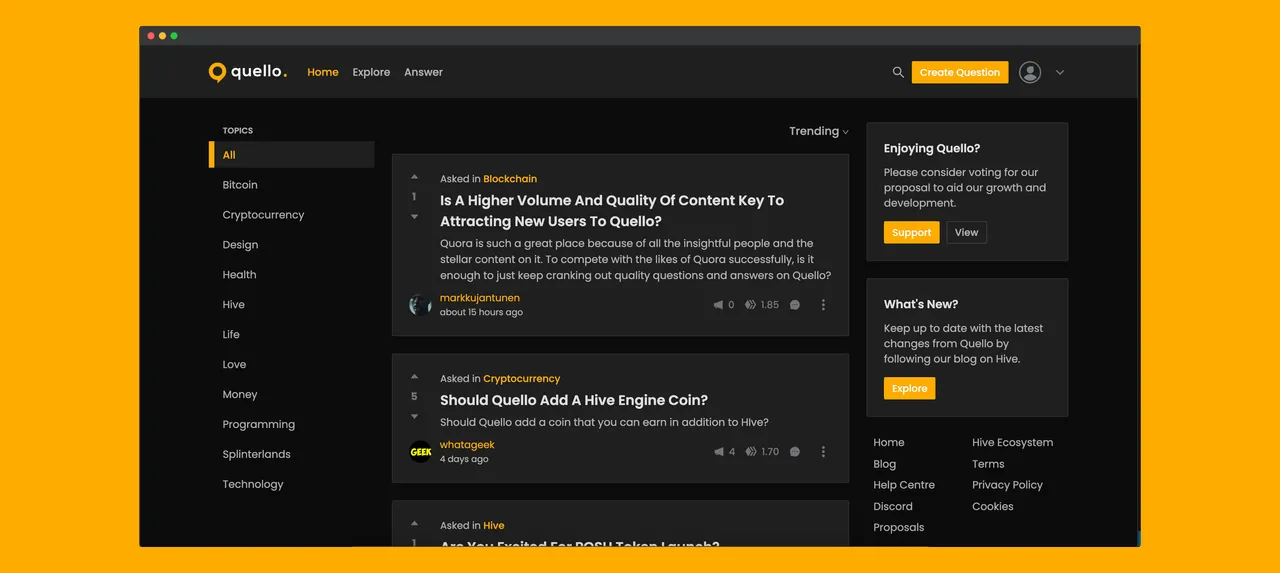Open comments on whatageek's question
This screenshot has width=1280, height=573.
click(x=795, y=452)
